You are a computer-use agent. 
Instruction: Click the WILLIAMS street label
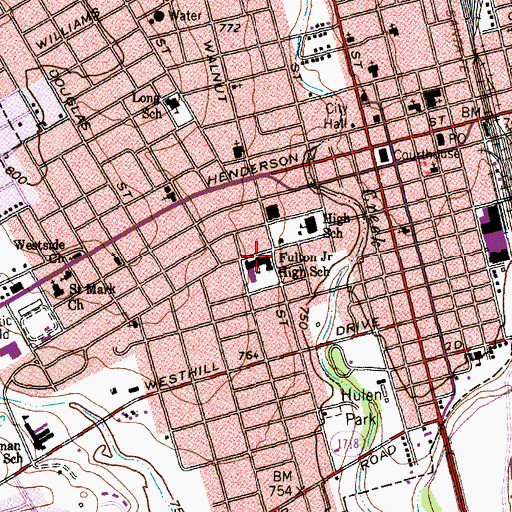68,29
